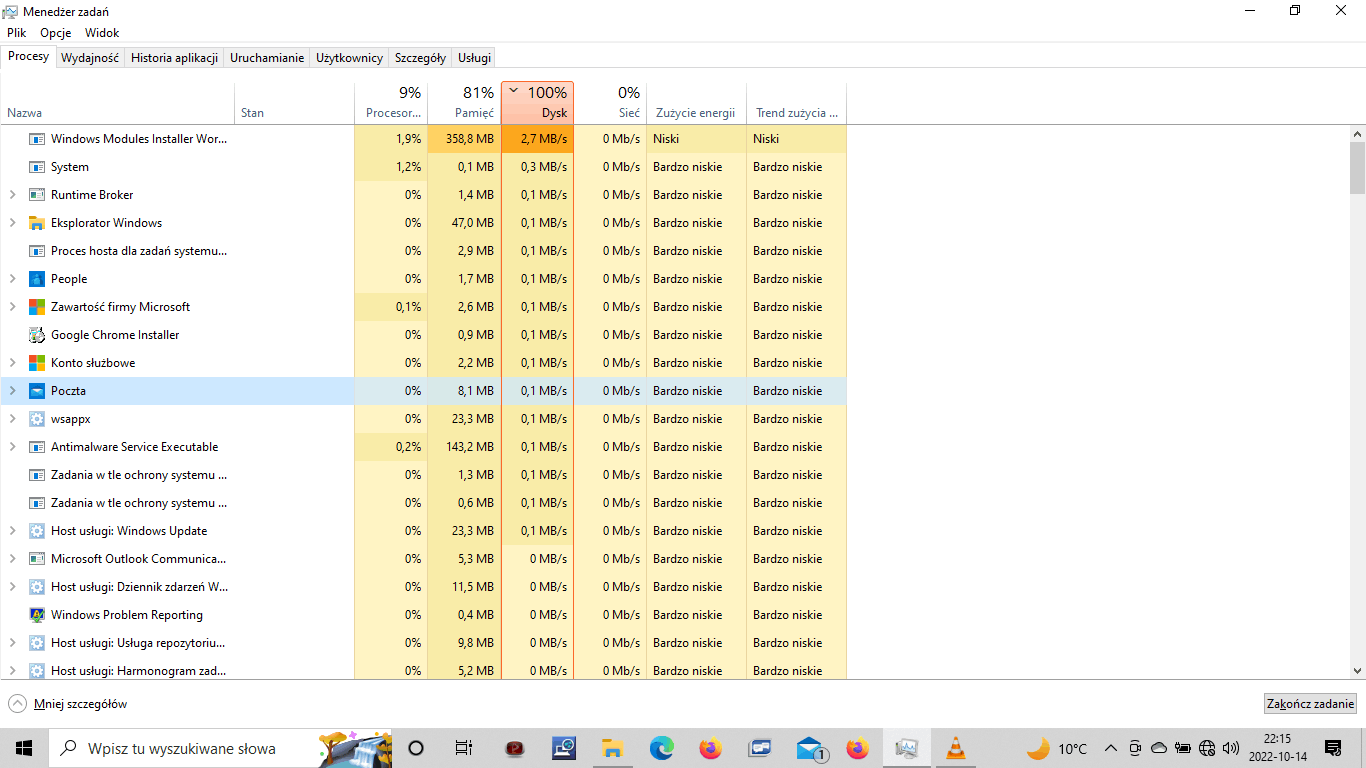Screen dimensions: 1366x768
Task: Click the volume speaker tray icon
Action: [x=1231, y=748]
